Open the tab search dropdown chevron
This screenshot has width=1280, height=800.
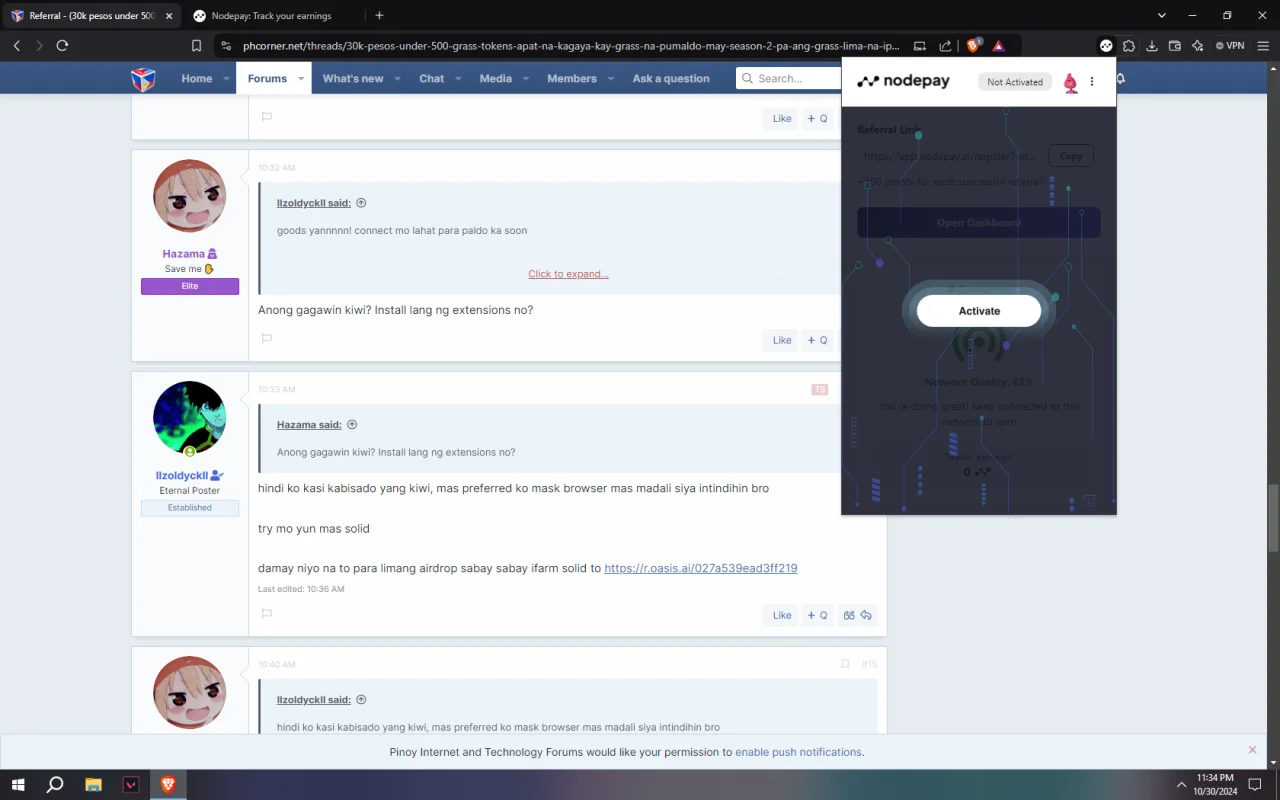[1161, 15]
